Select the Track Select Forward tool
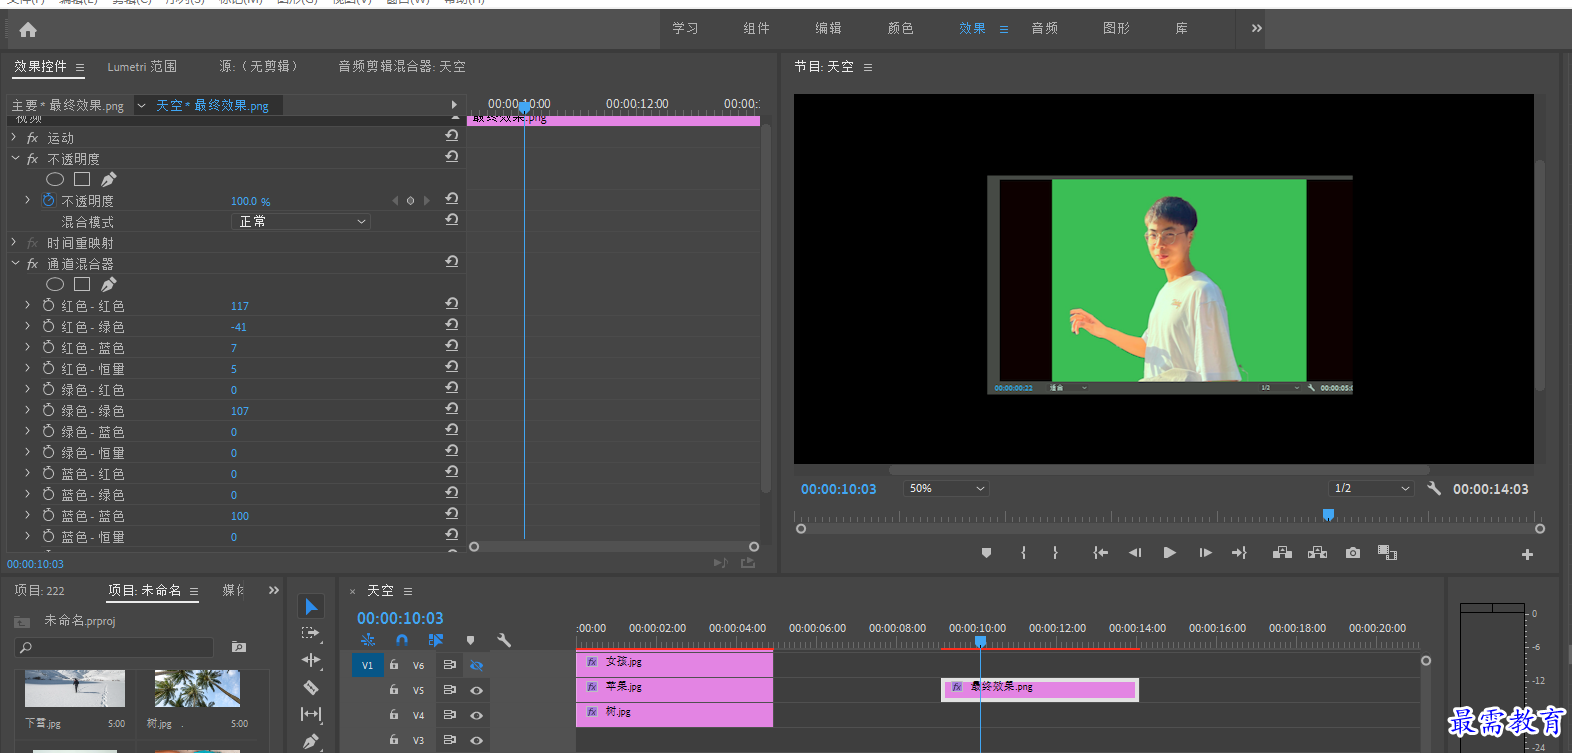The height and width of the screenshot is (753, 1572). click(311, 633)
